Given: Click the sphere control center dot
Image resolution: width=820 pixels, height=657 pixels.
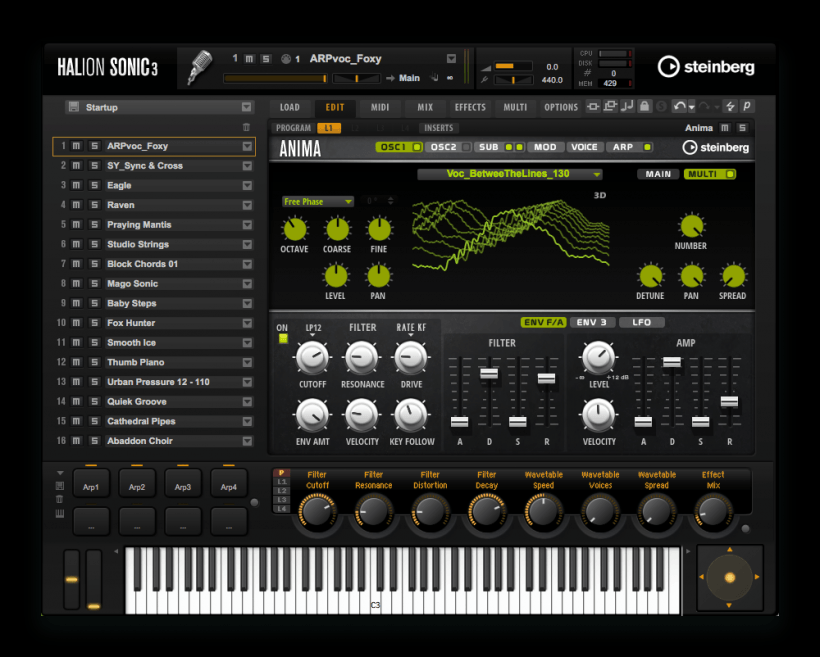Looking at the screenshot, I should pos(730,577).
